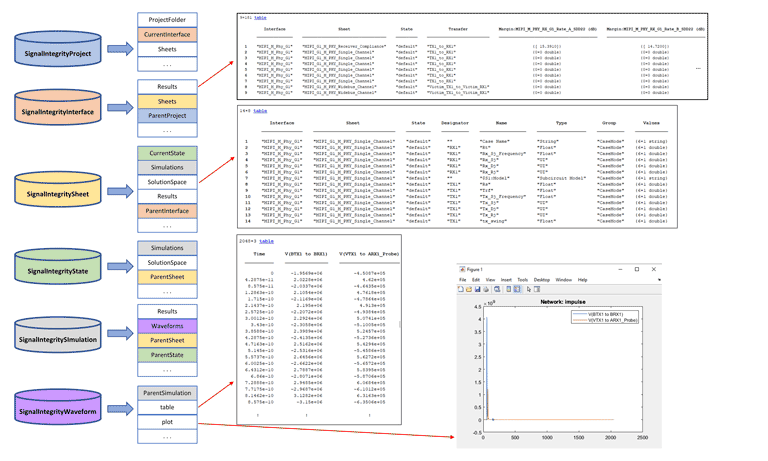768x461 pixels.
Task: Click the Open File folder icon
Action: [x=470, y=289]
